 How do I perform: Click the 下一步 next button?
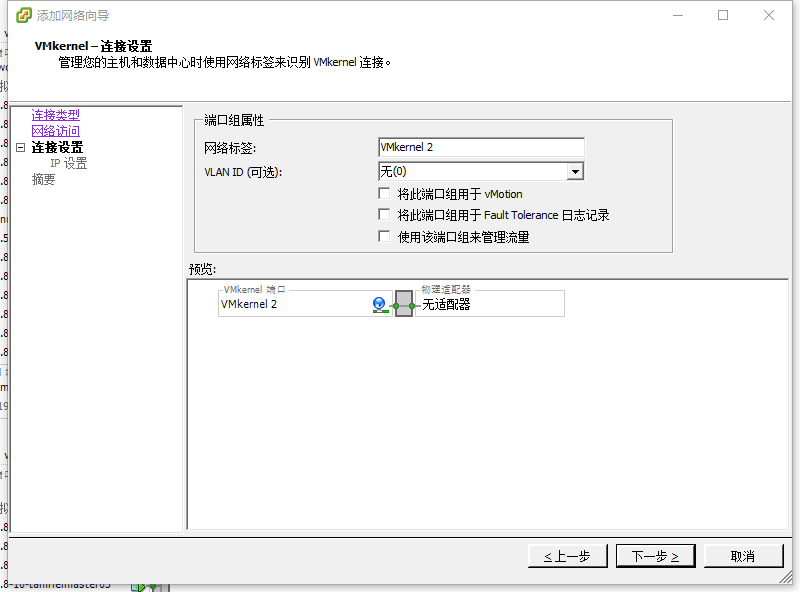pyautogui.click(x=656, y=556)
